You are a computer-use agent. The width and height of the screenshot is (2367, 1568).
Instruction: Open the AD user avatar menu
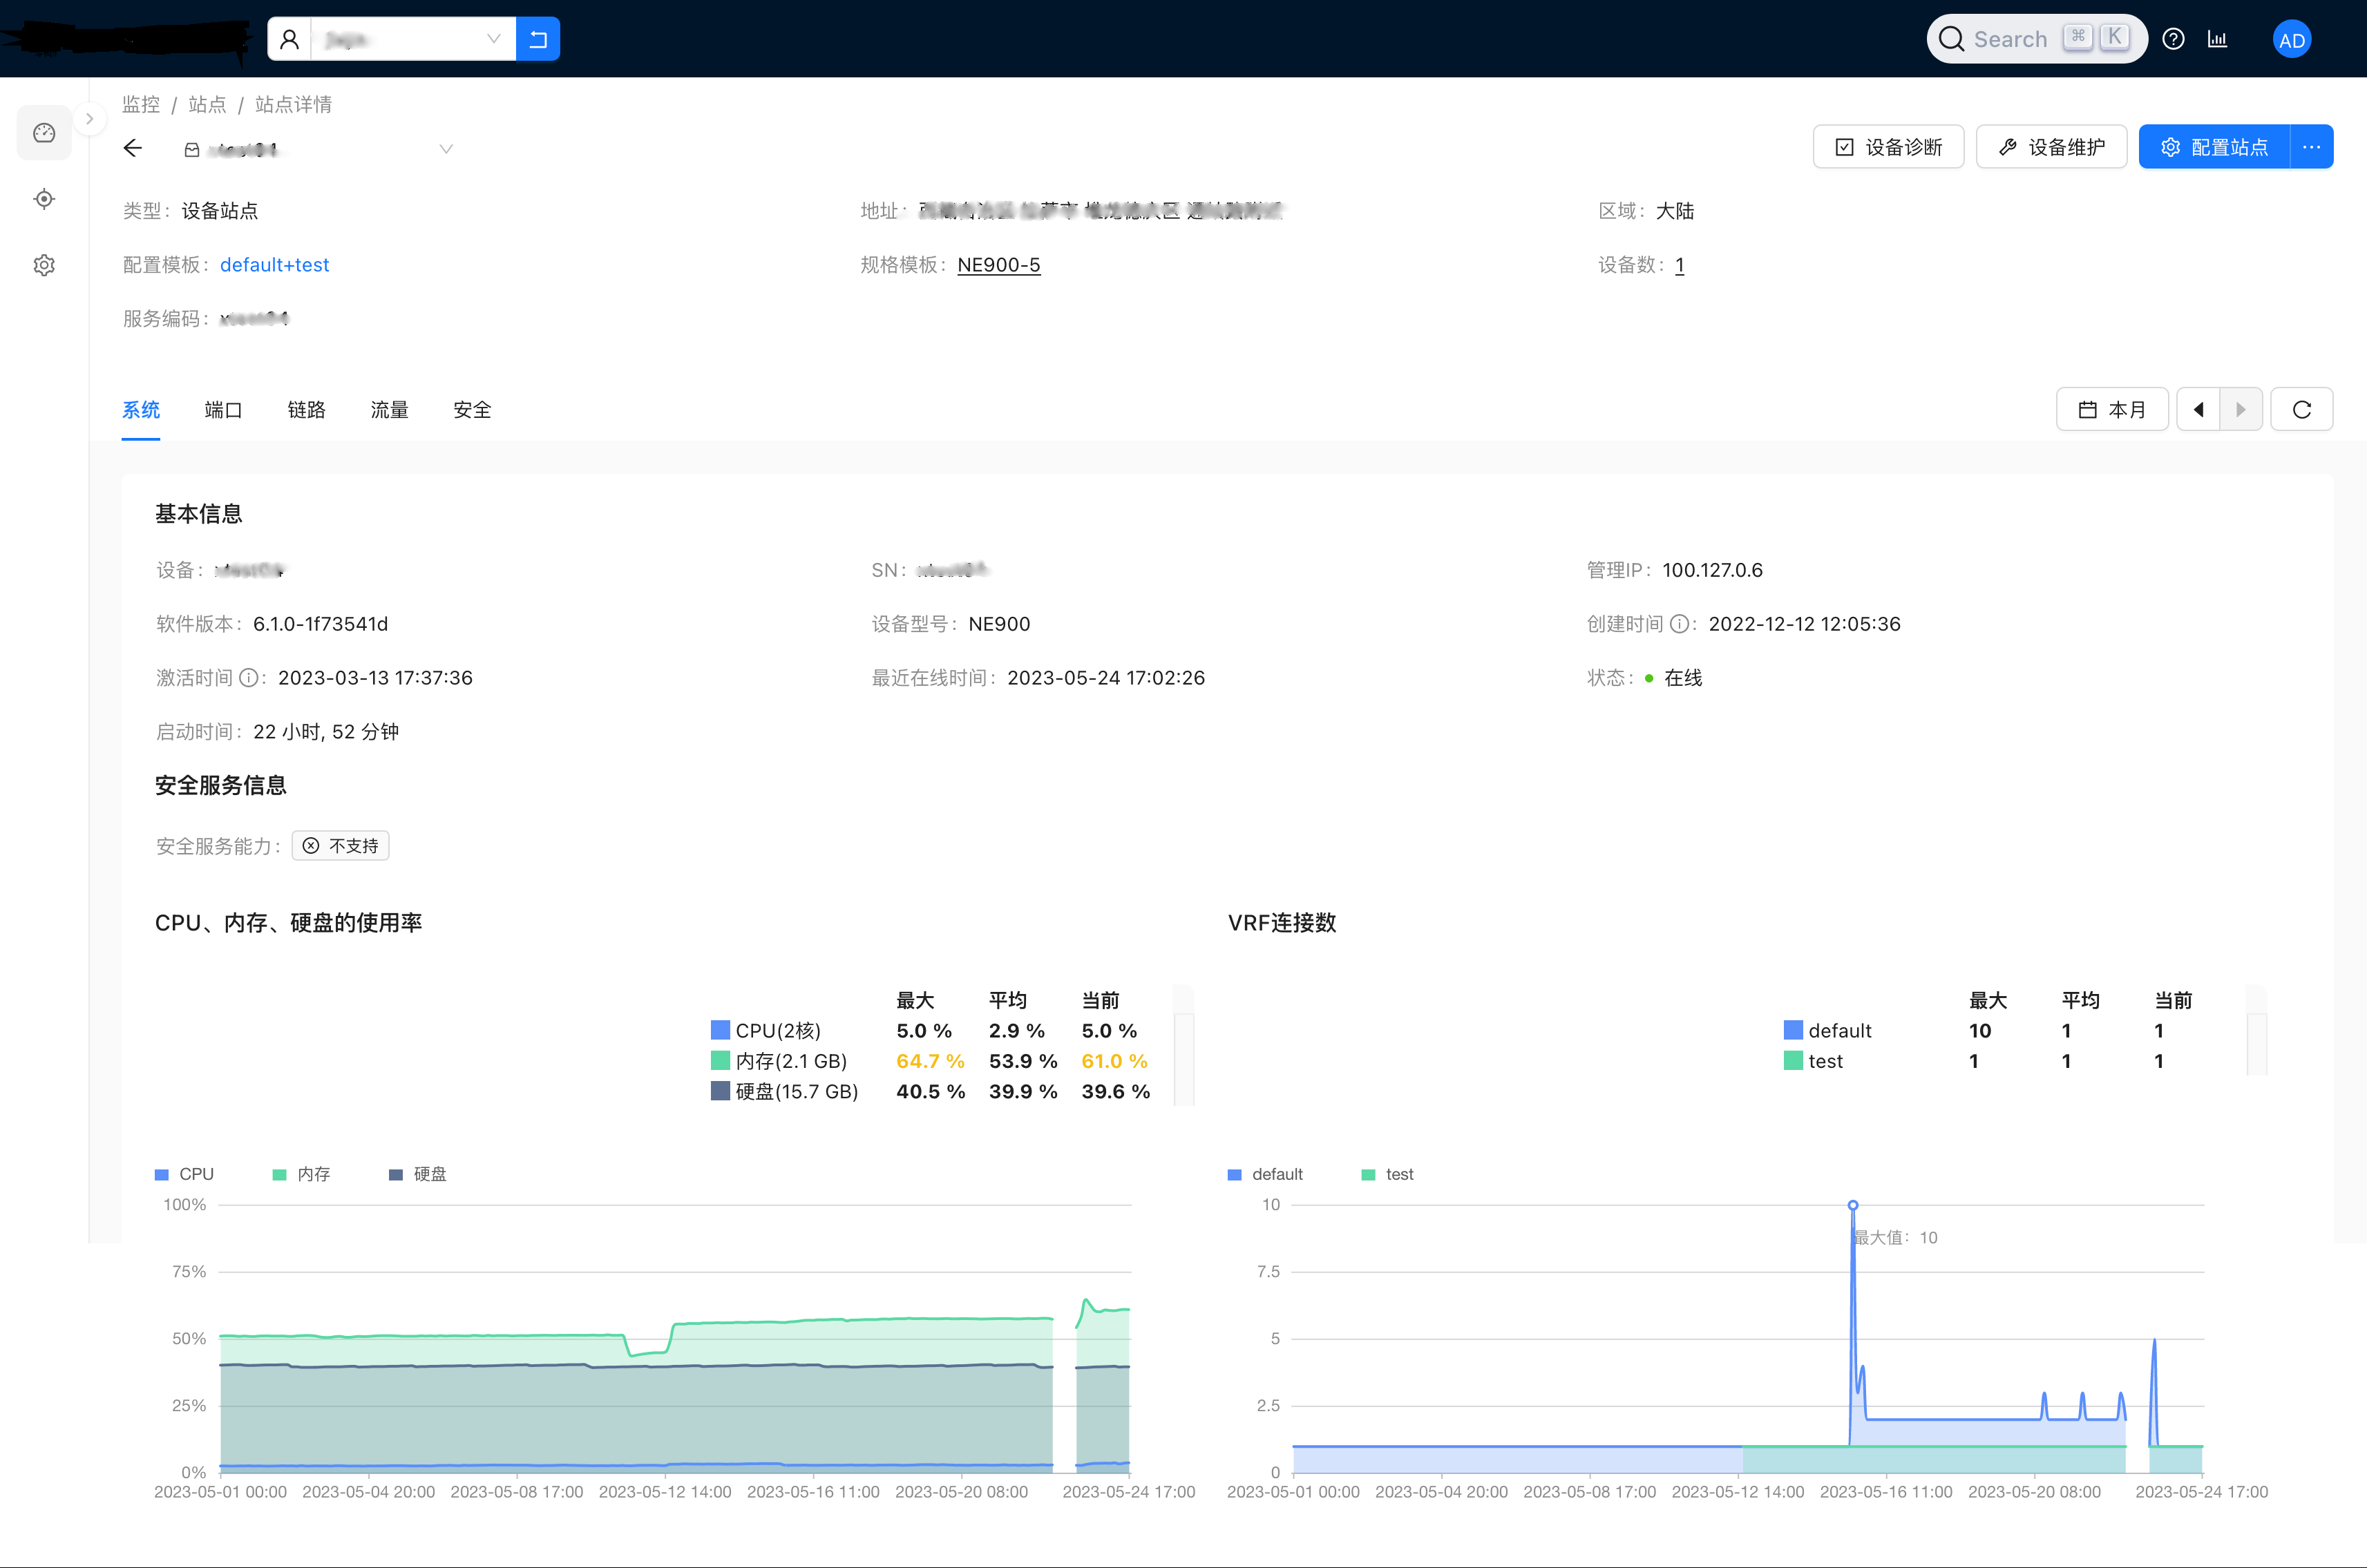click(2291, 39)
